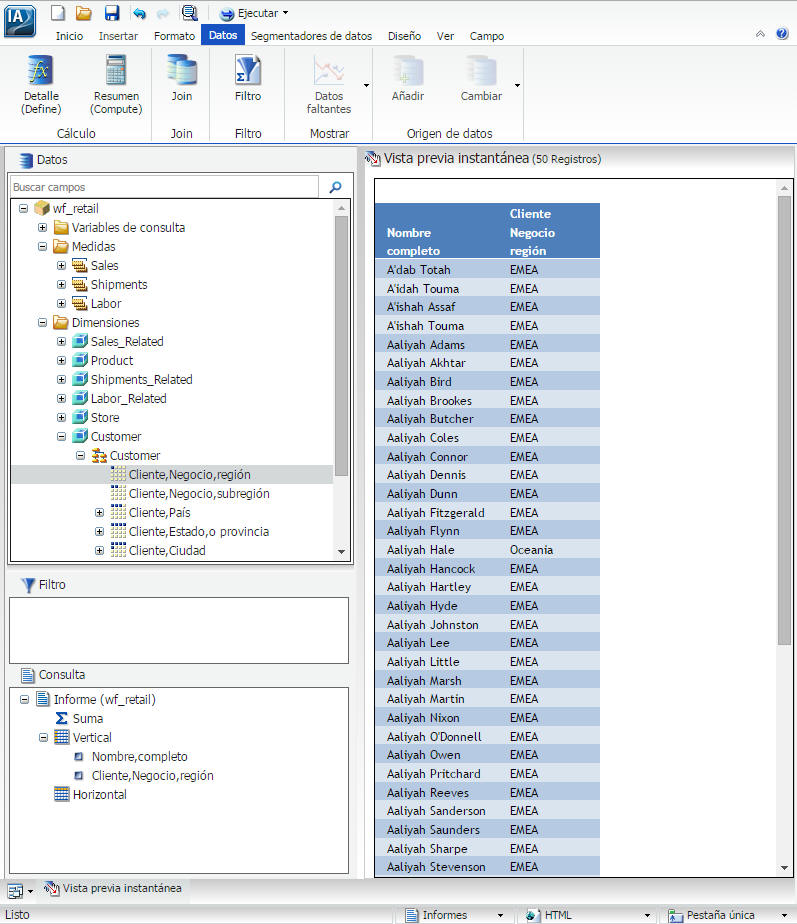Minimize the ribbon with the chevron icon
This screenshot has width=797, height=924.
(760, 34)
